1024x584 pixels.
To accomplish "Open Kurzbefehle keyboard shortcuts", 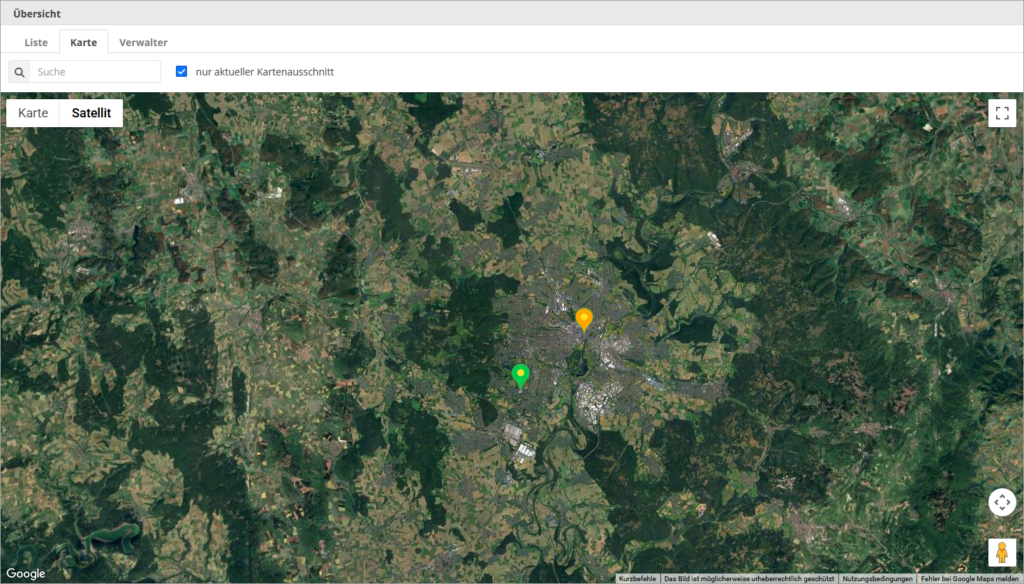I will point(638,579).
